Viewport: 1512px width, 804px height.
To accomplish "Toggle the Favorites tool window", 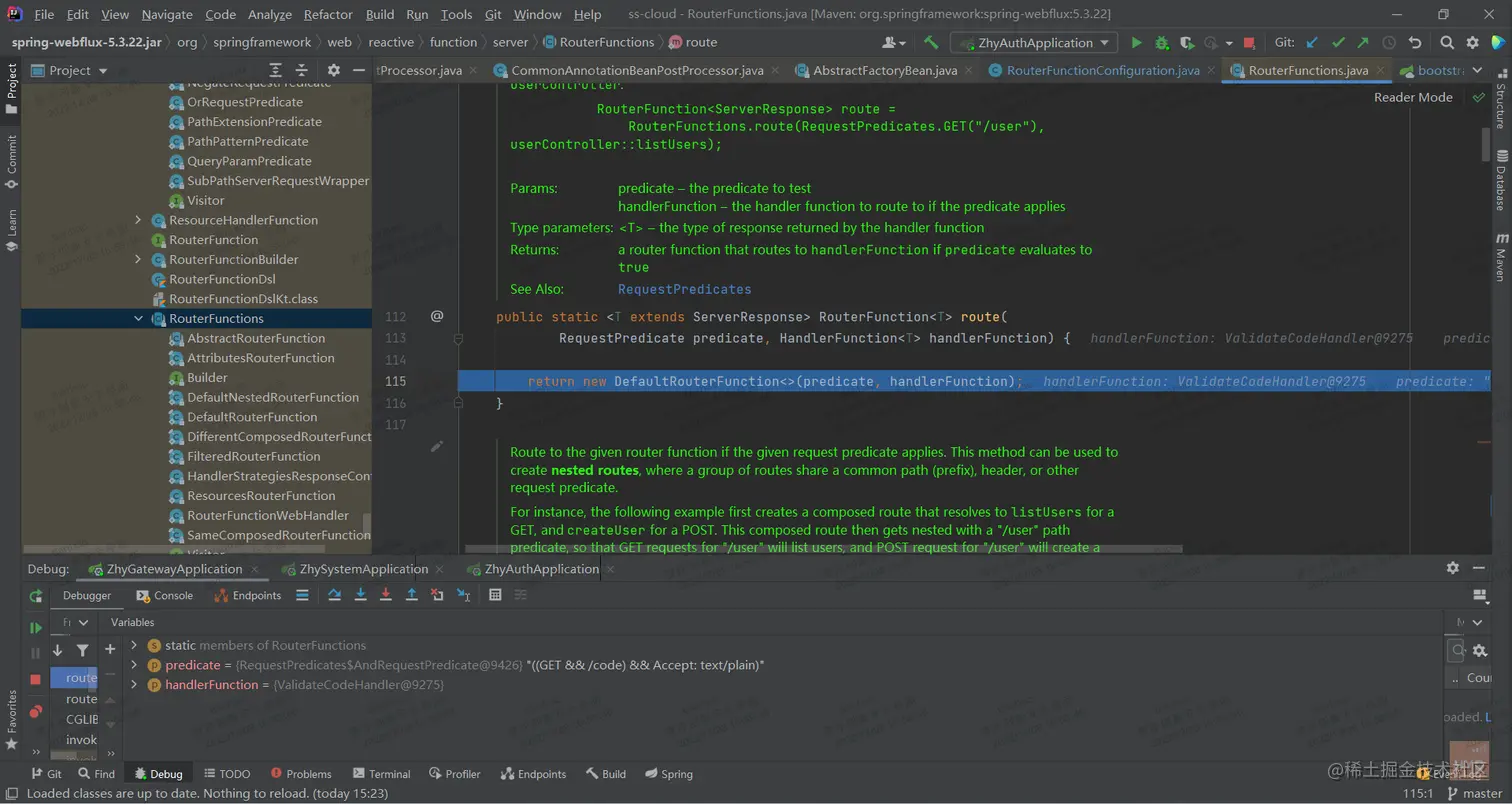I will tap(11, 719).
